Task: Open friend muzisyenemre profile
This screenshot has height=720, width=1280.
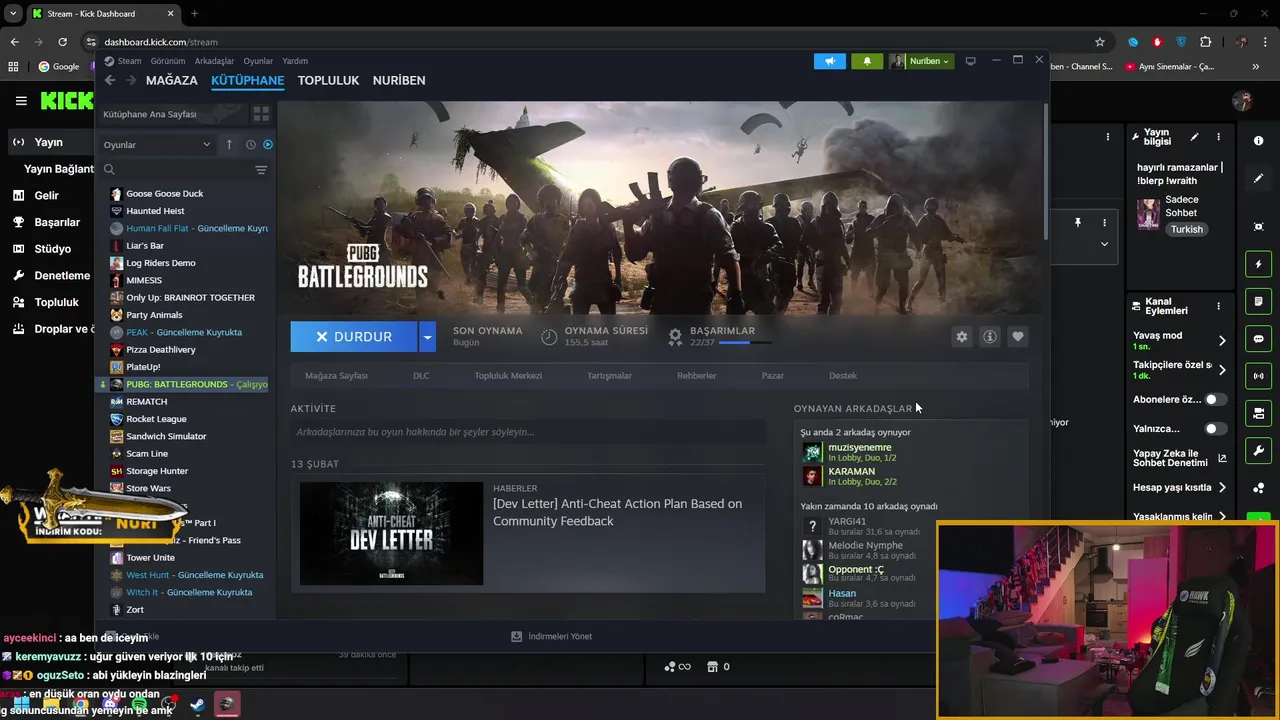Action: click(x=859, y=447)
